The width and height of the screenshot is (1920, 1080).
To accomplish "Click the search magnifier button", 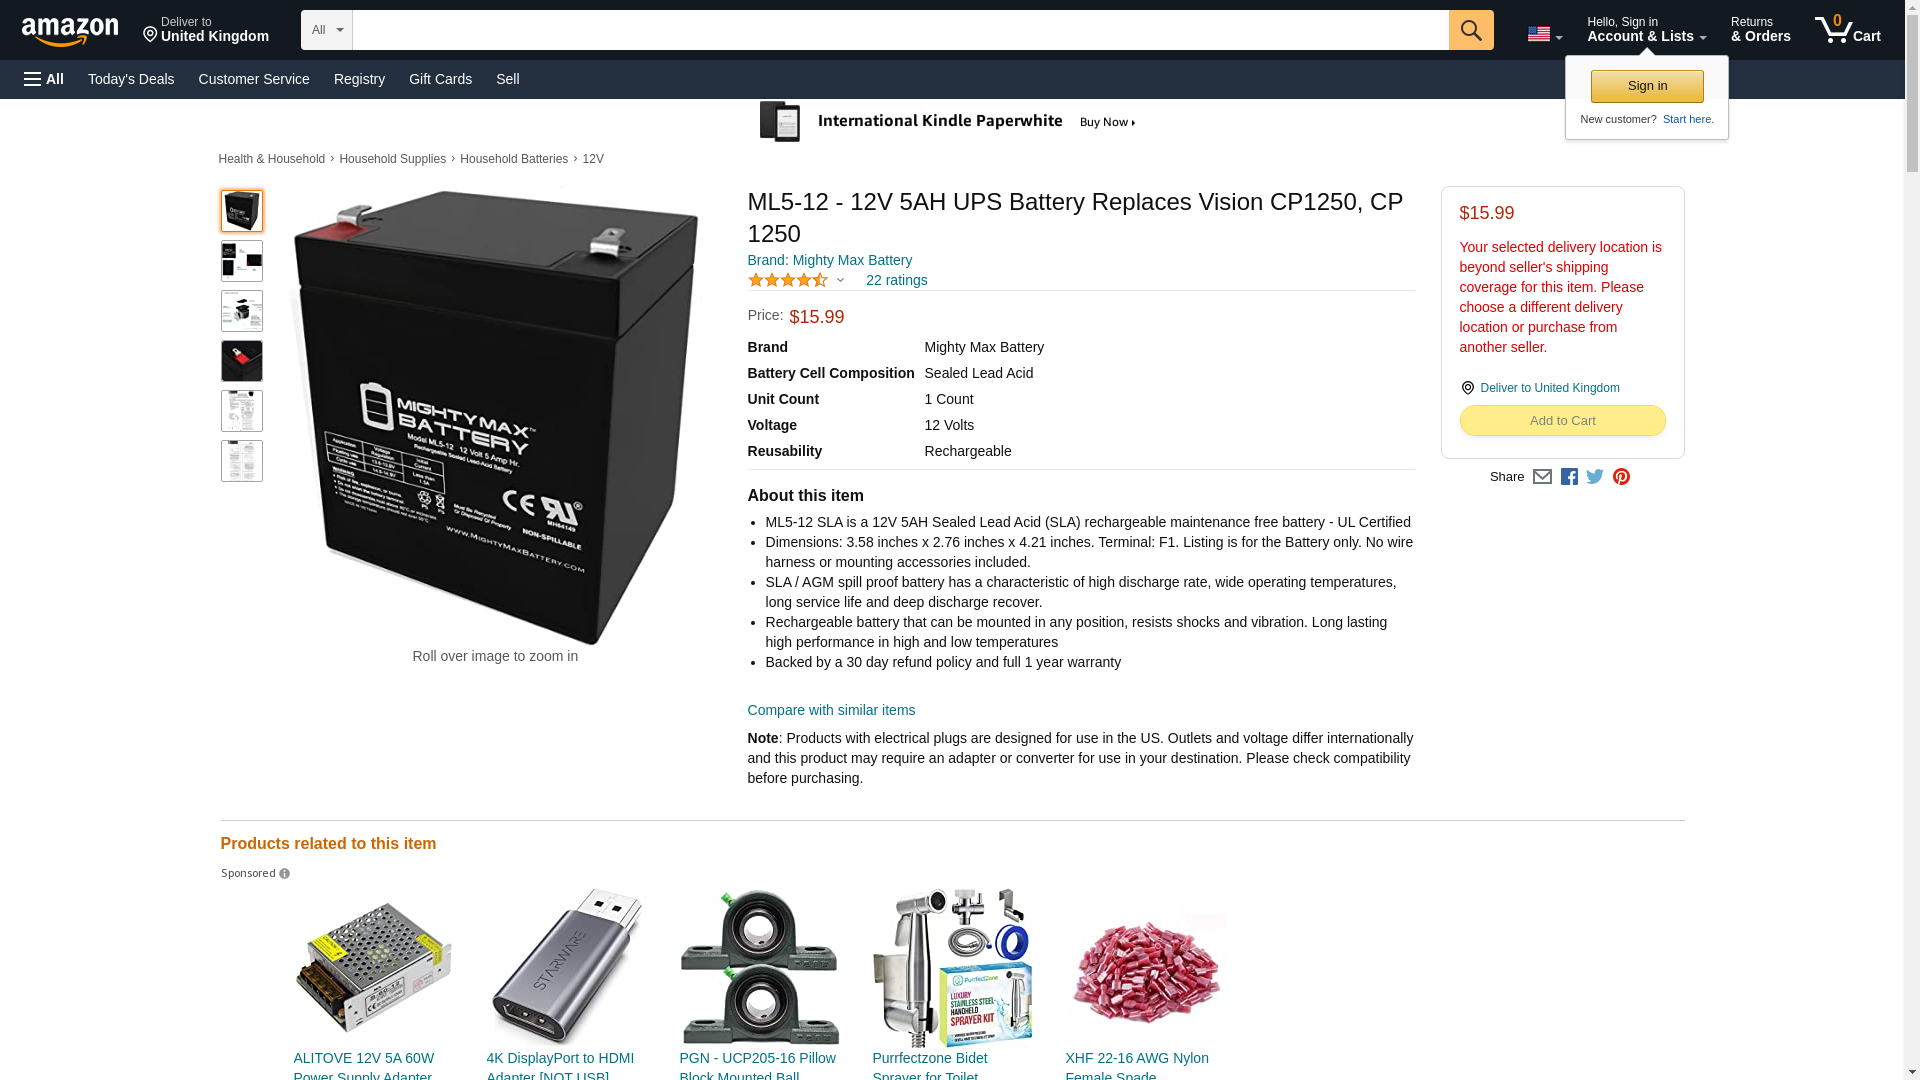I will [x=1470, y=30].
